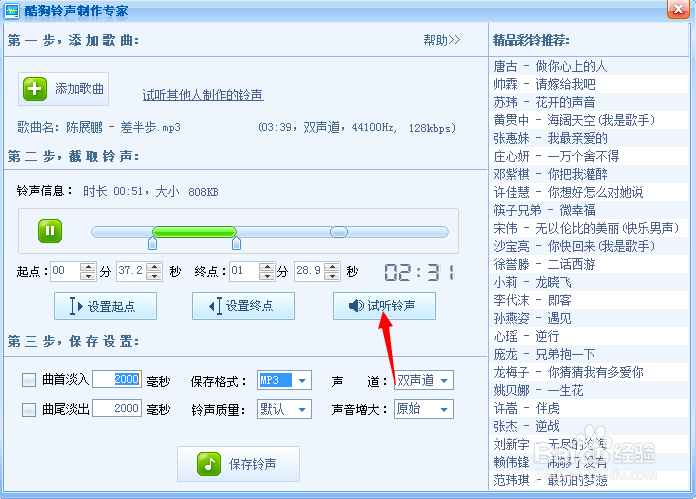Select 心瑶 - 逆行 ringtone

coord(588,336)
